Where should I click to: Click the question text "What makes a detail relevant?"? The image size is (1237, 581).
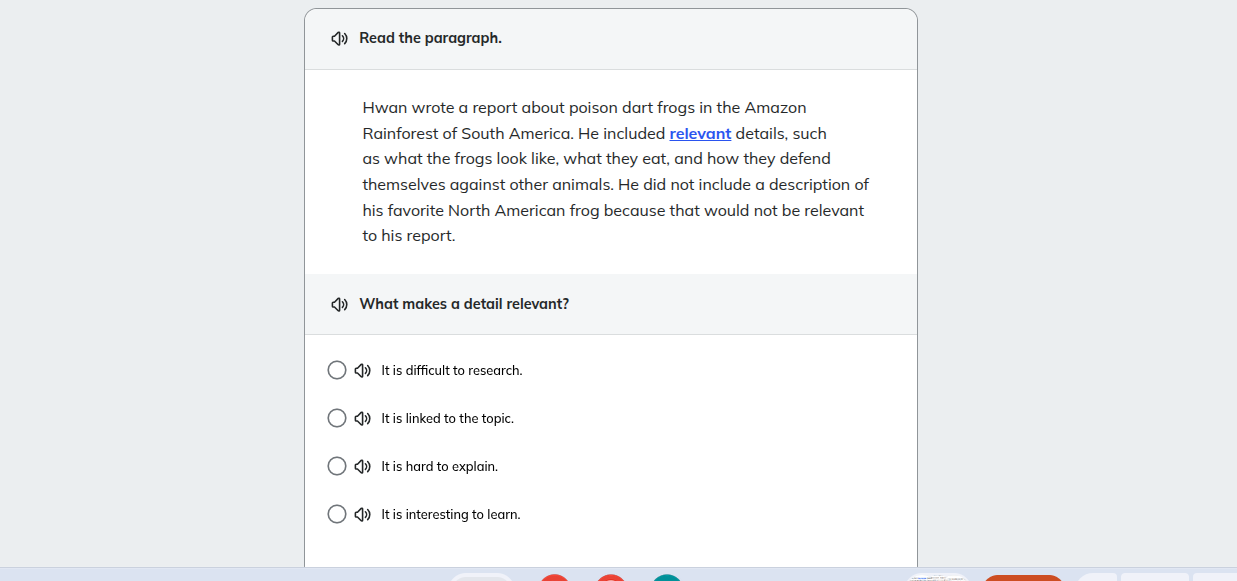(x=464, y=304)
